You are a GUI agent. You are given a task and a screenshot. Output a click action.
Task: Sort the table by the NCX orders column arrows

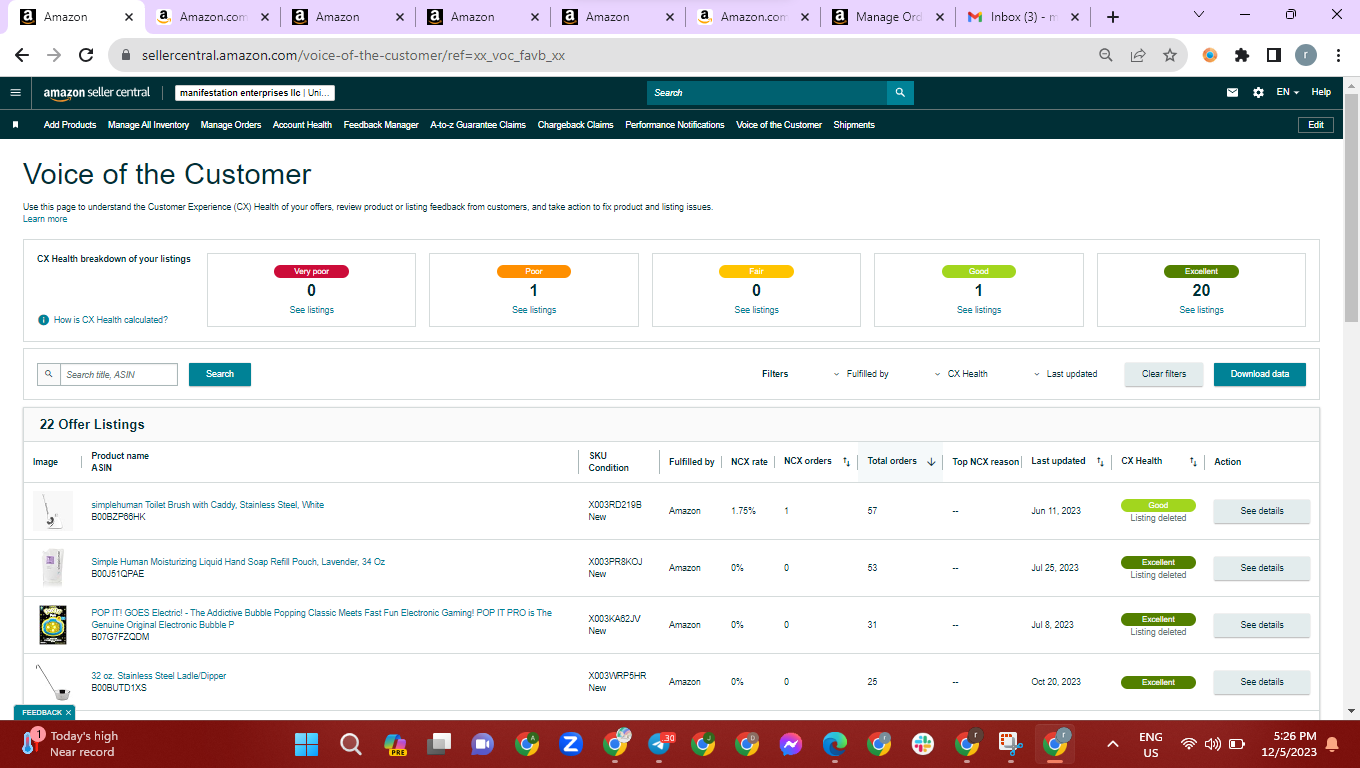[846, 462]
